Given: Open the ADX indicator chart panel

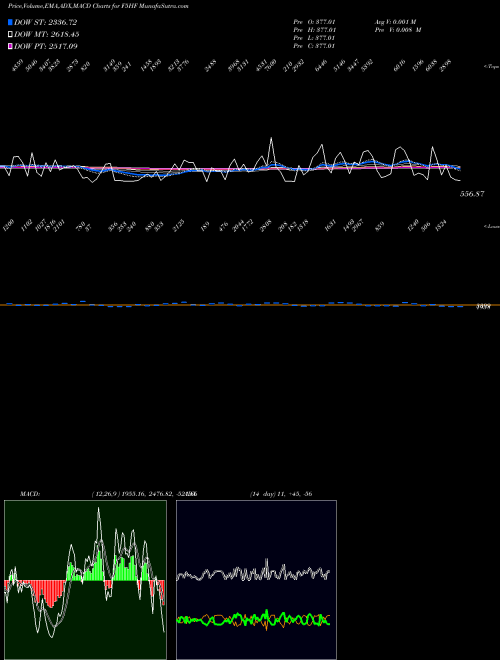Looking at the screenshot, I should tap(256, 580).
